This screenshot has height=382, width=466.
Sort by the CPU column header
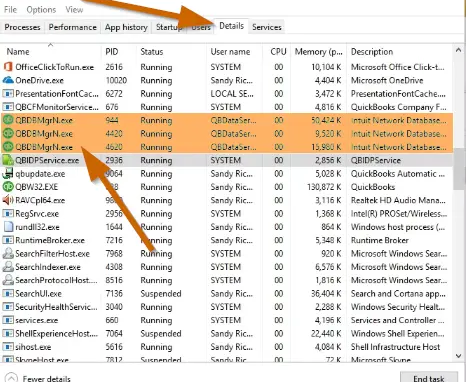point(277,52)
